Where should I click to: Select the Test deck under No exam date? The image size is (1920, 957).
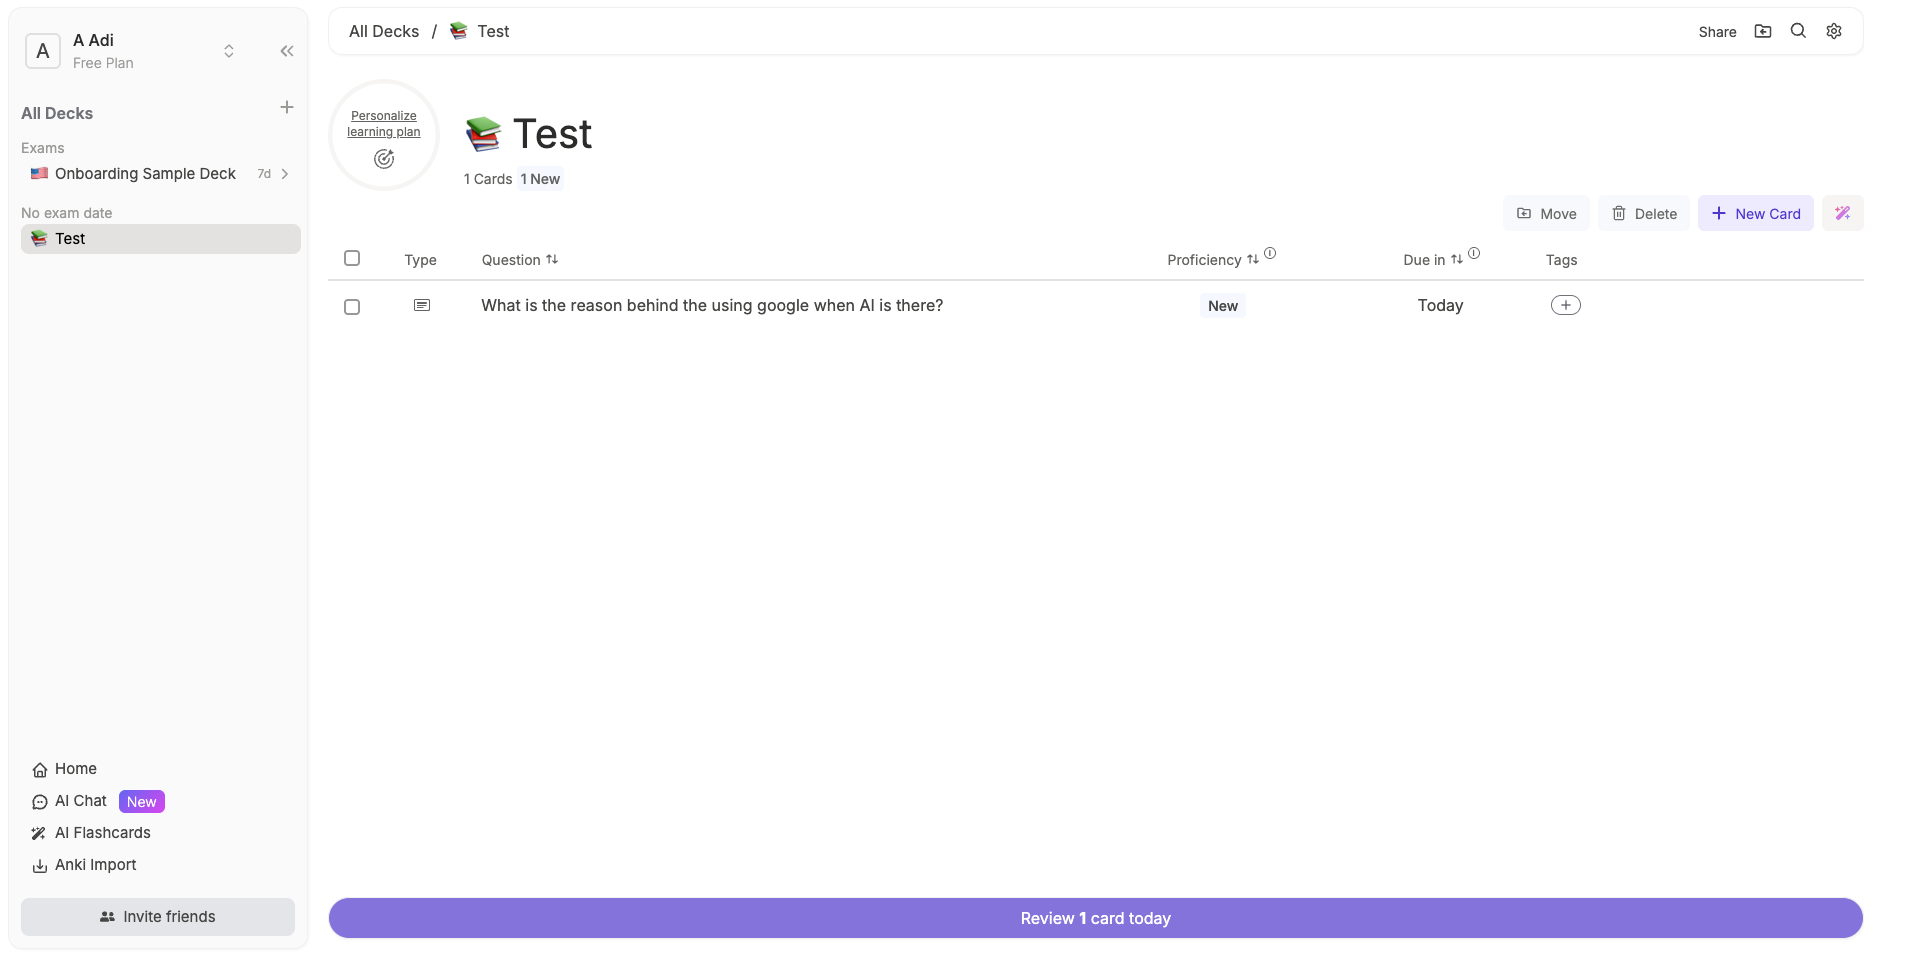69,239
